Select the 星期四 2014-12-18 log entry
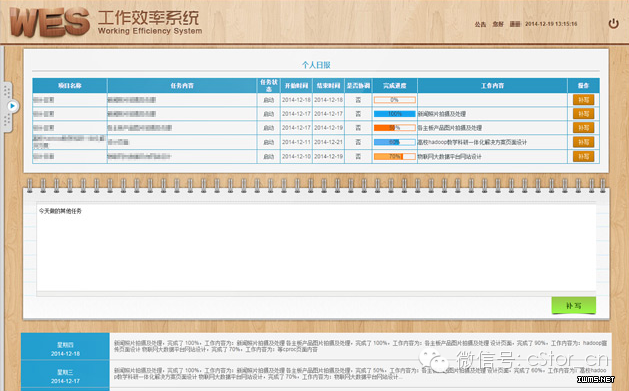 click(x=65, y=347)
